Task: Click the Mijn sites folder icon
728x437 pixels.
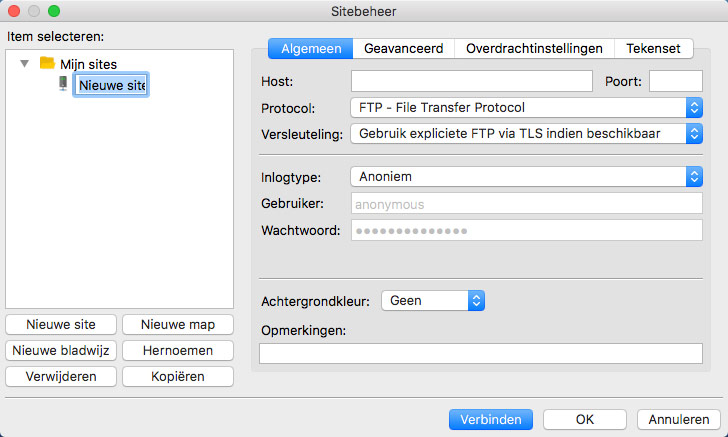Action: 47,63
